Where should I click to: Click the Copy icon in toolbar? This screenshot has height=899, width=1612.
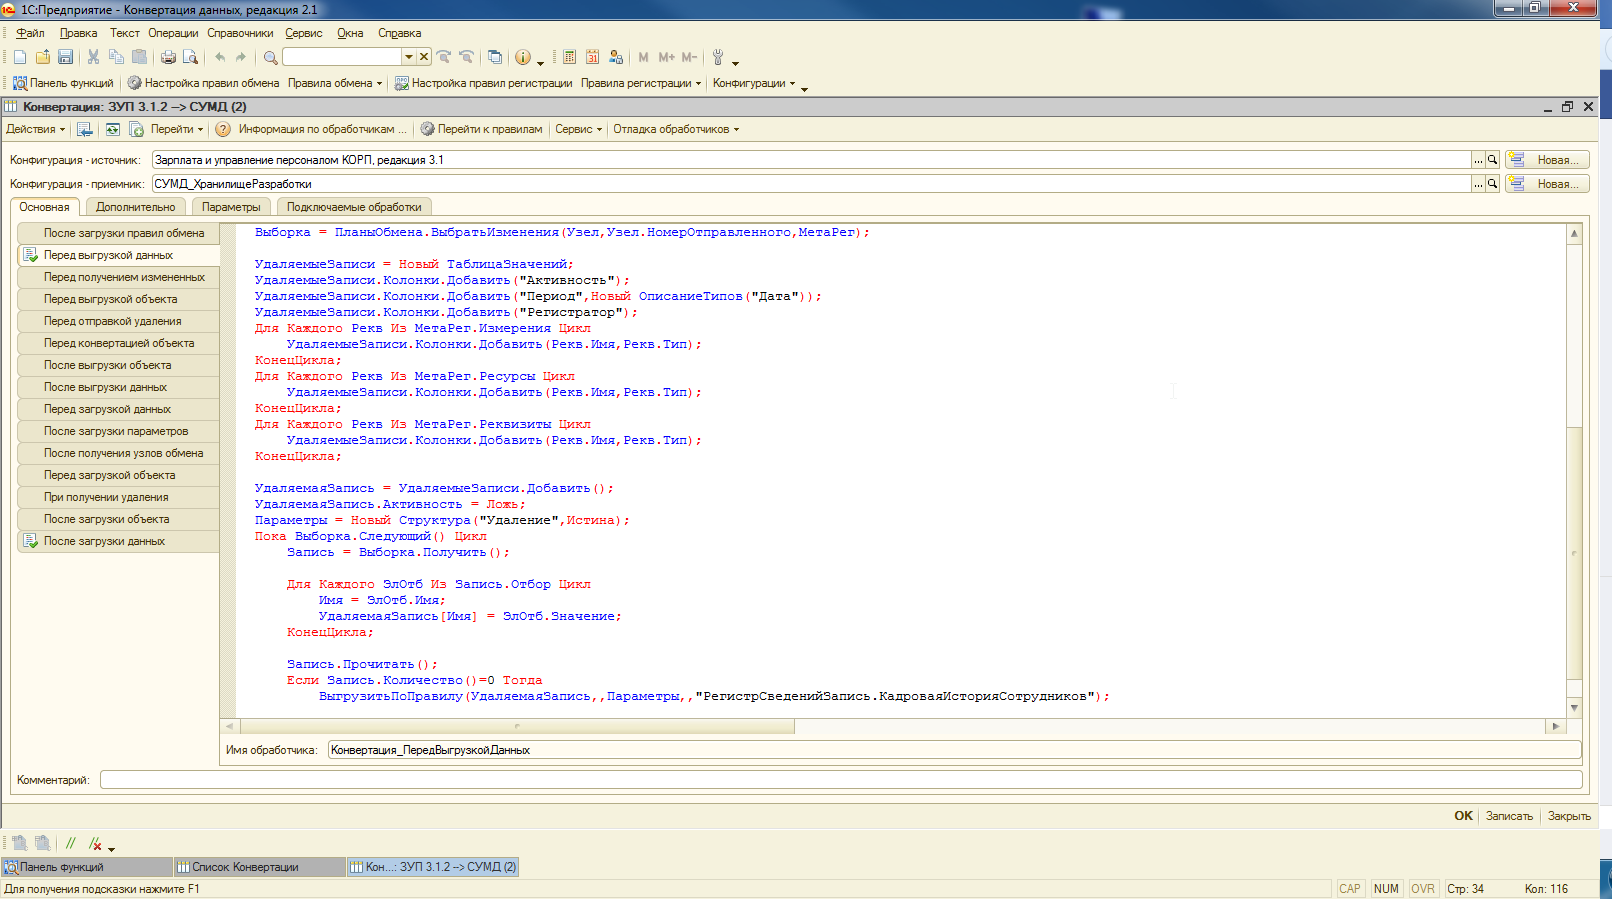point(116,57)
